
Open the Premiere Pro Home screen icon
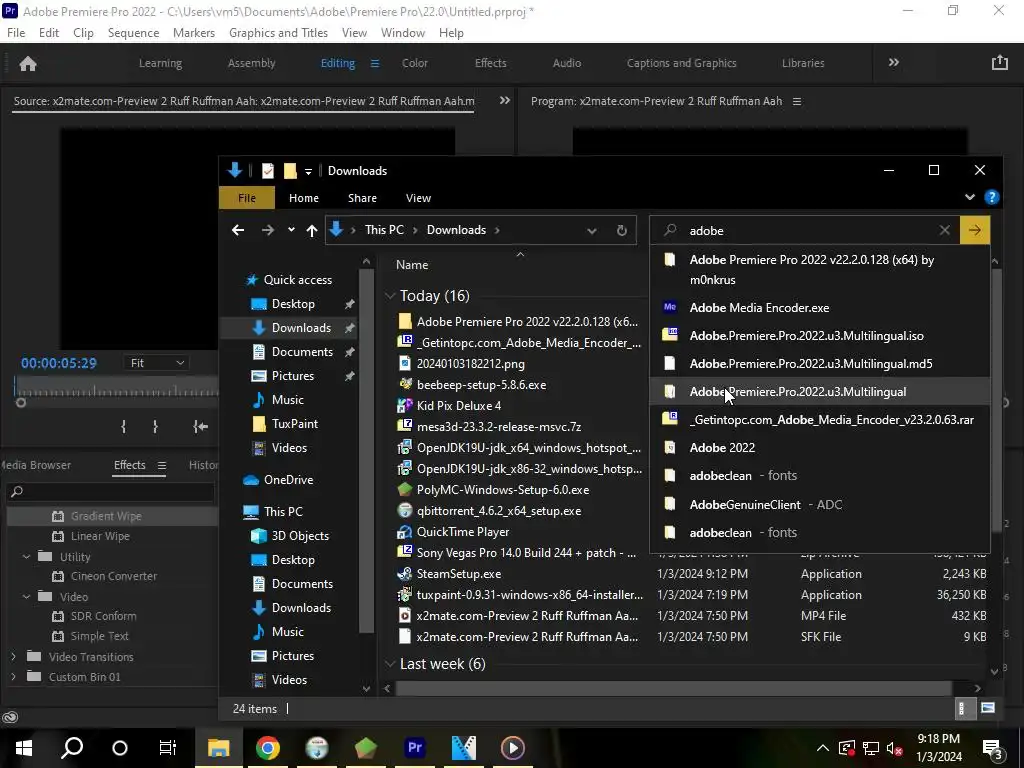(28, 63)
